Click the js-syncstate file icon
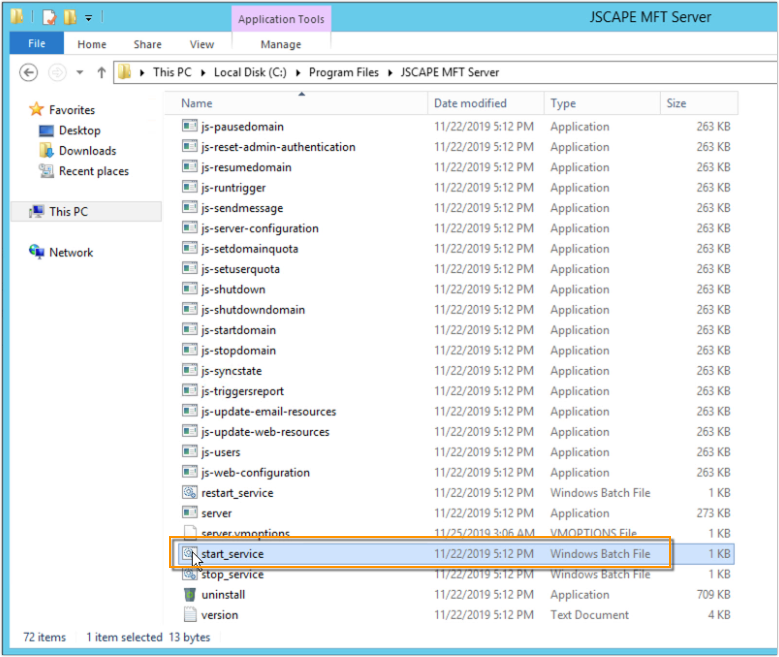Viewport: 779px width, 657px height. pyautogui.click(x=189, y=370)
